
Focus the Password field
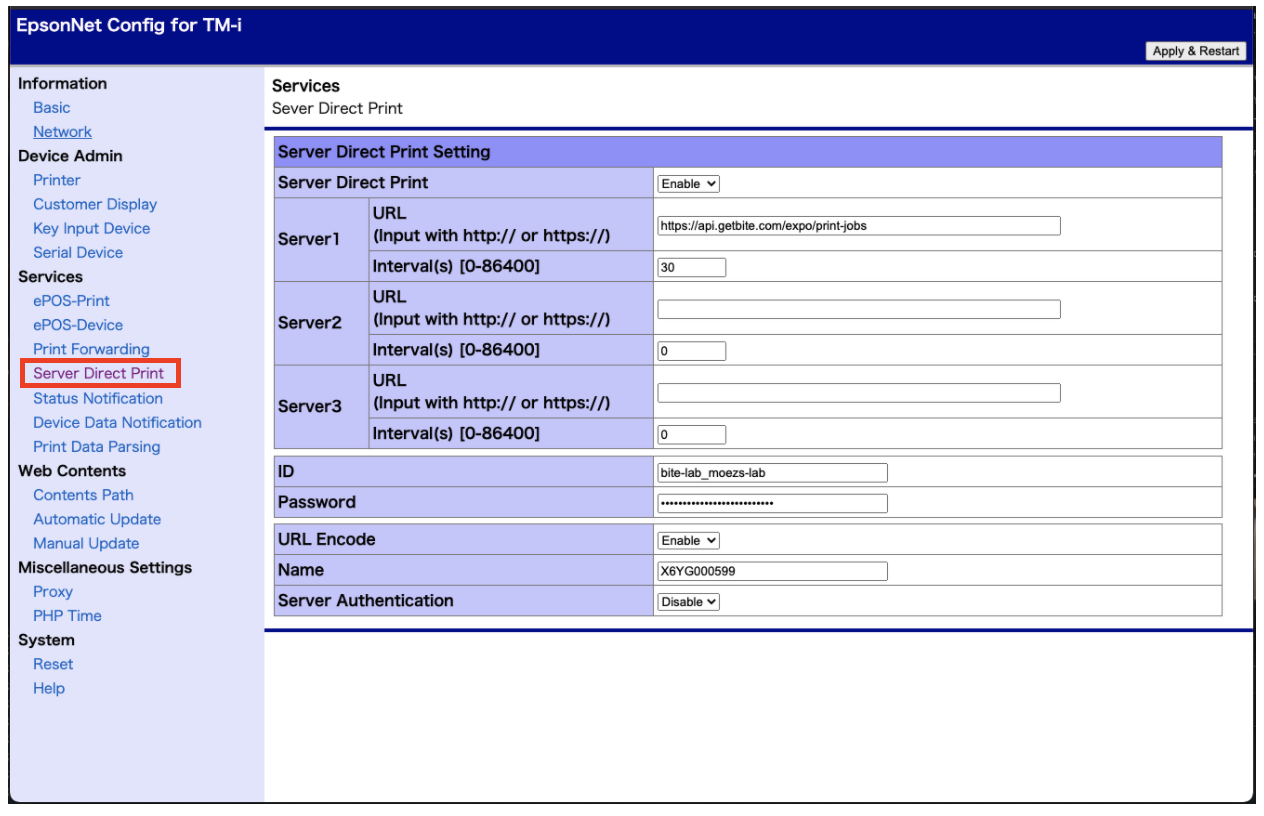772,503
